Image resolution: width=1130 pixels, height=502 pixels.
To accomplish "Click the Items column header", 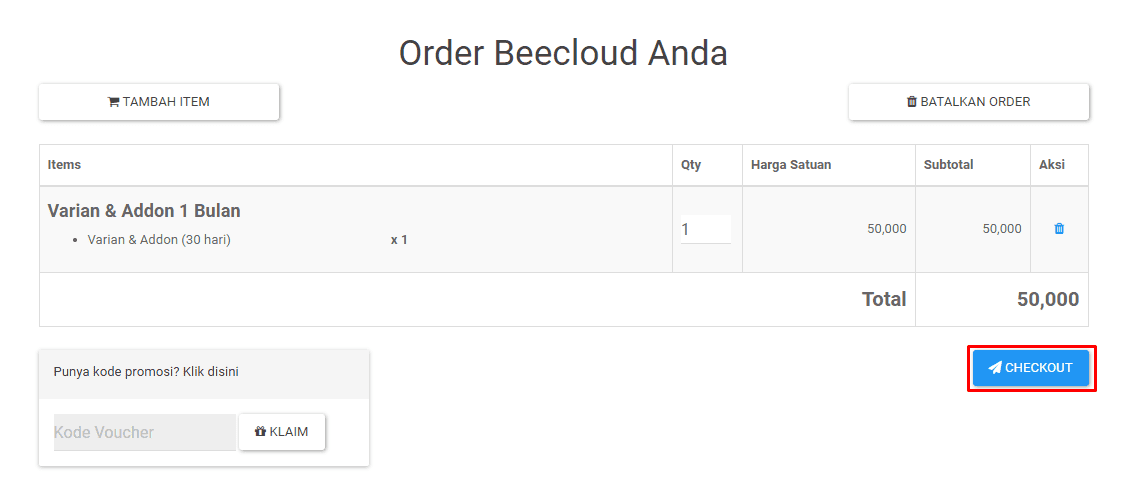I will (x=64, y=165).
